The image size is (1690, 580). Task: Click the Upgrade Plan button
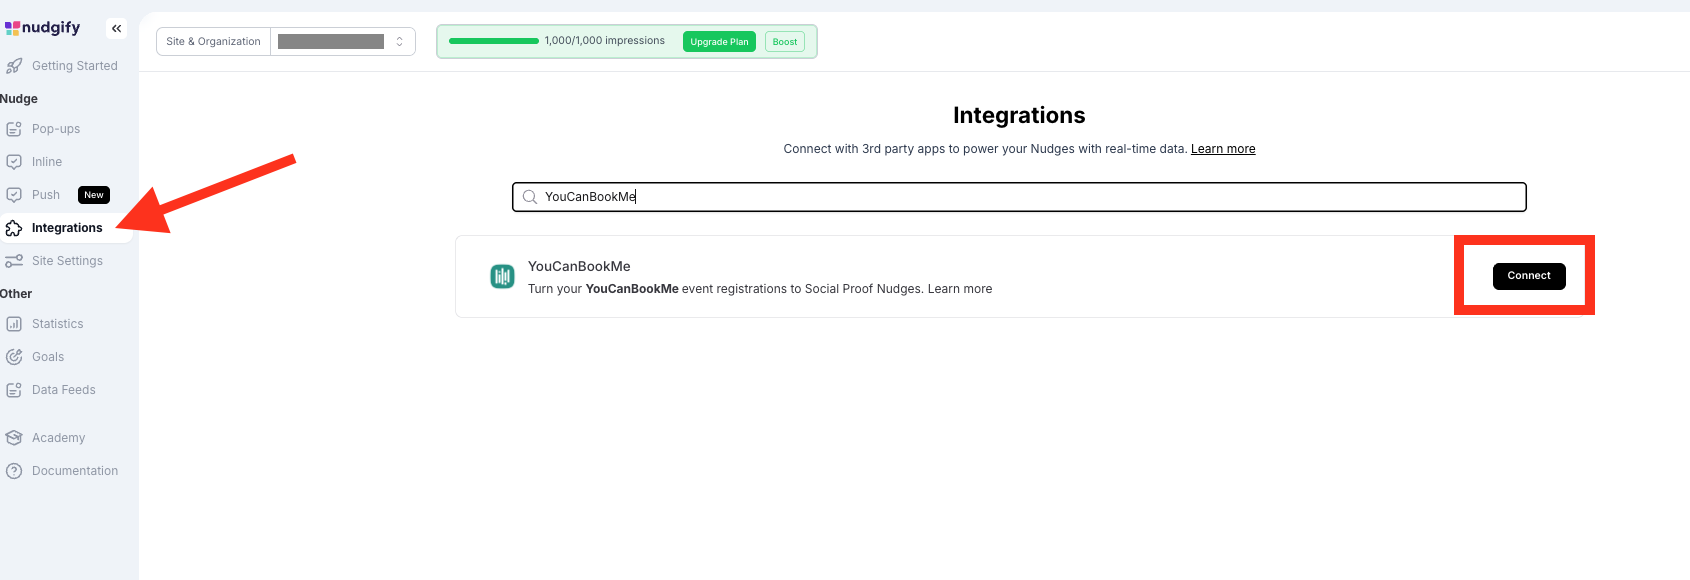click(x=719, y=42)
